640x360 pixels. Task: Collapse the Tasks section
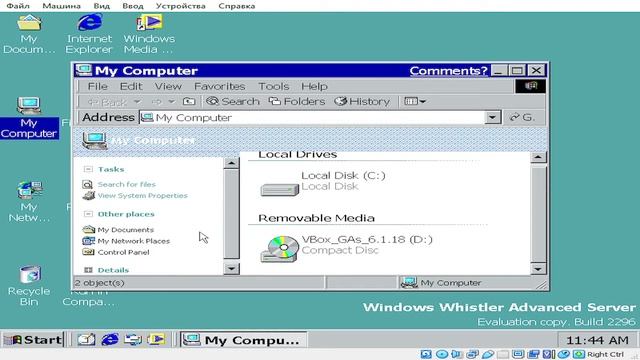click(88, 169)
